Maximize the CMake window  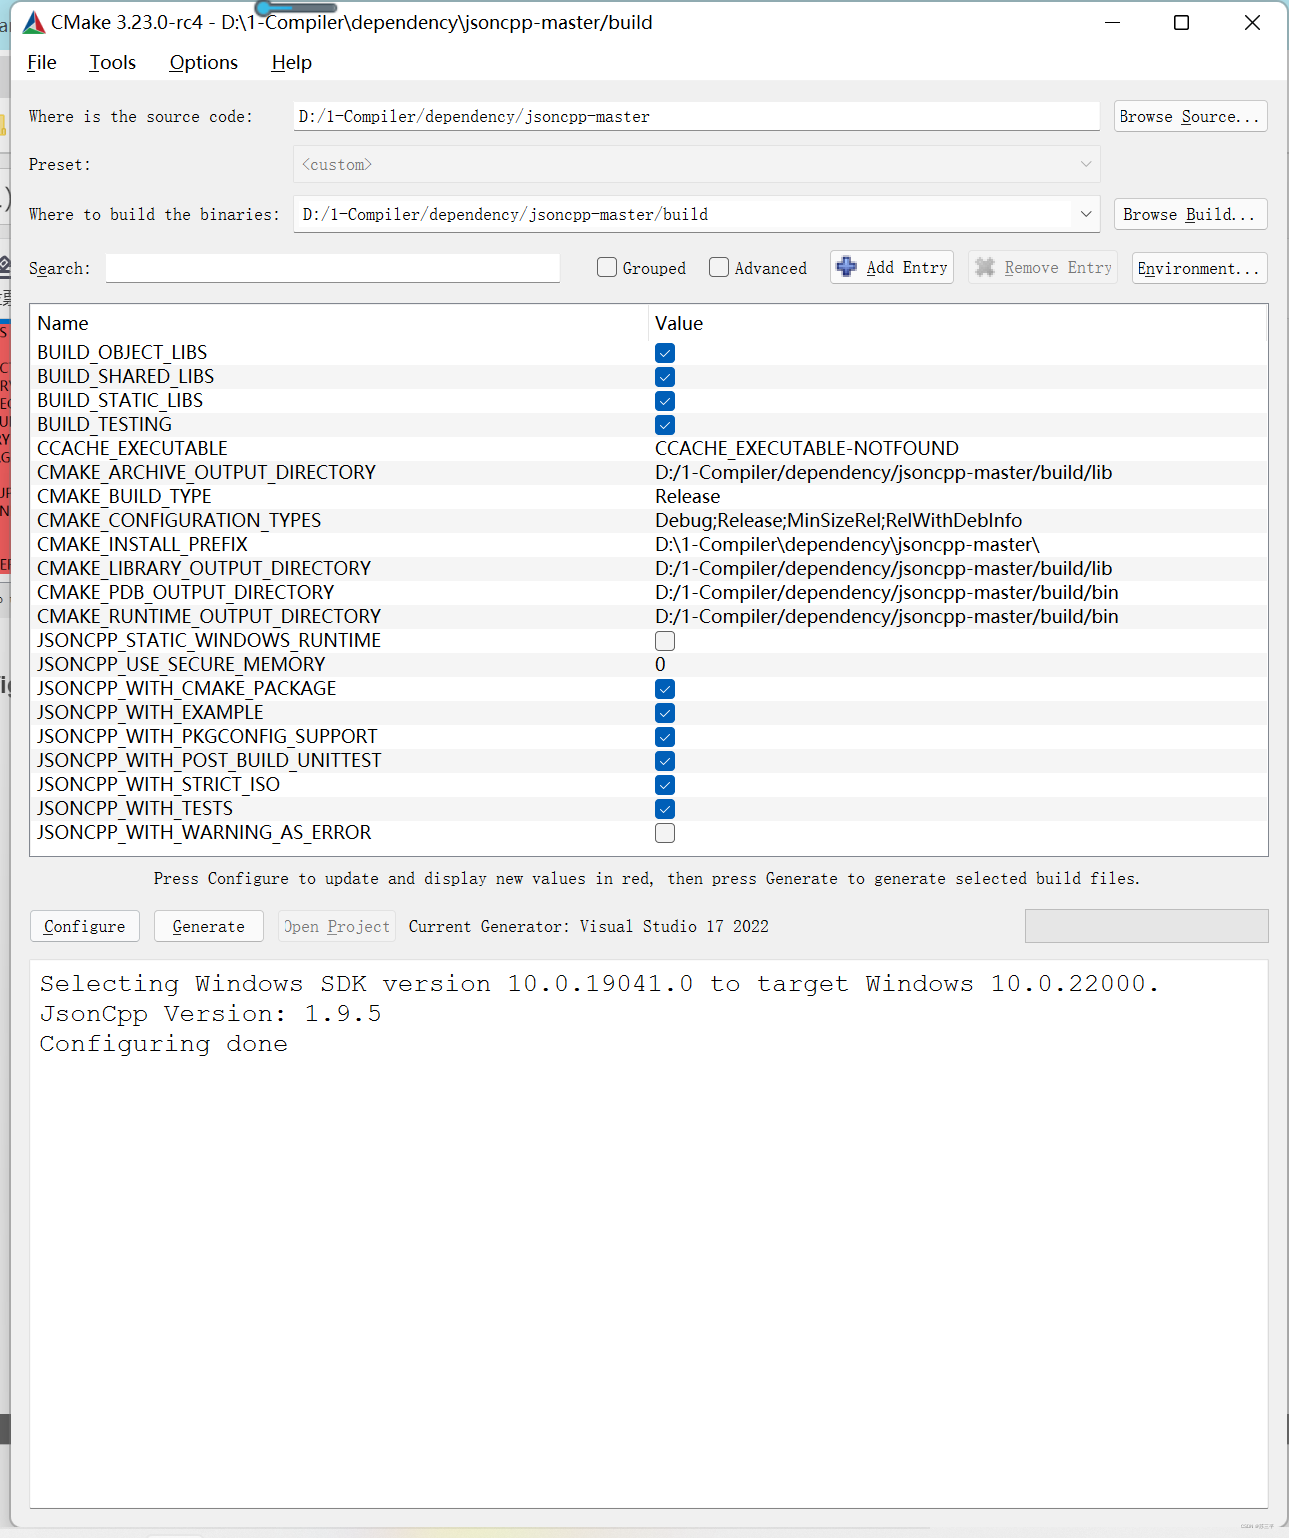click(x=1181, y=22)
